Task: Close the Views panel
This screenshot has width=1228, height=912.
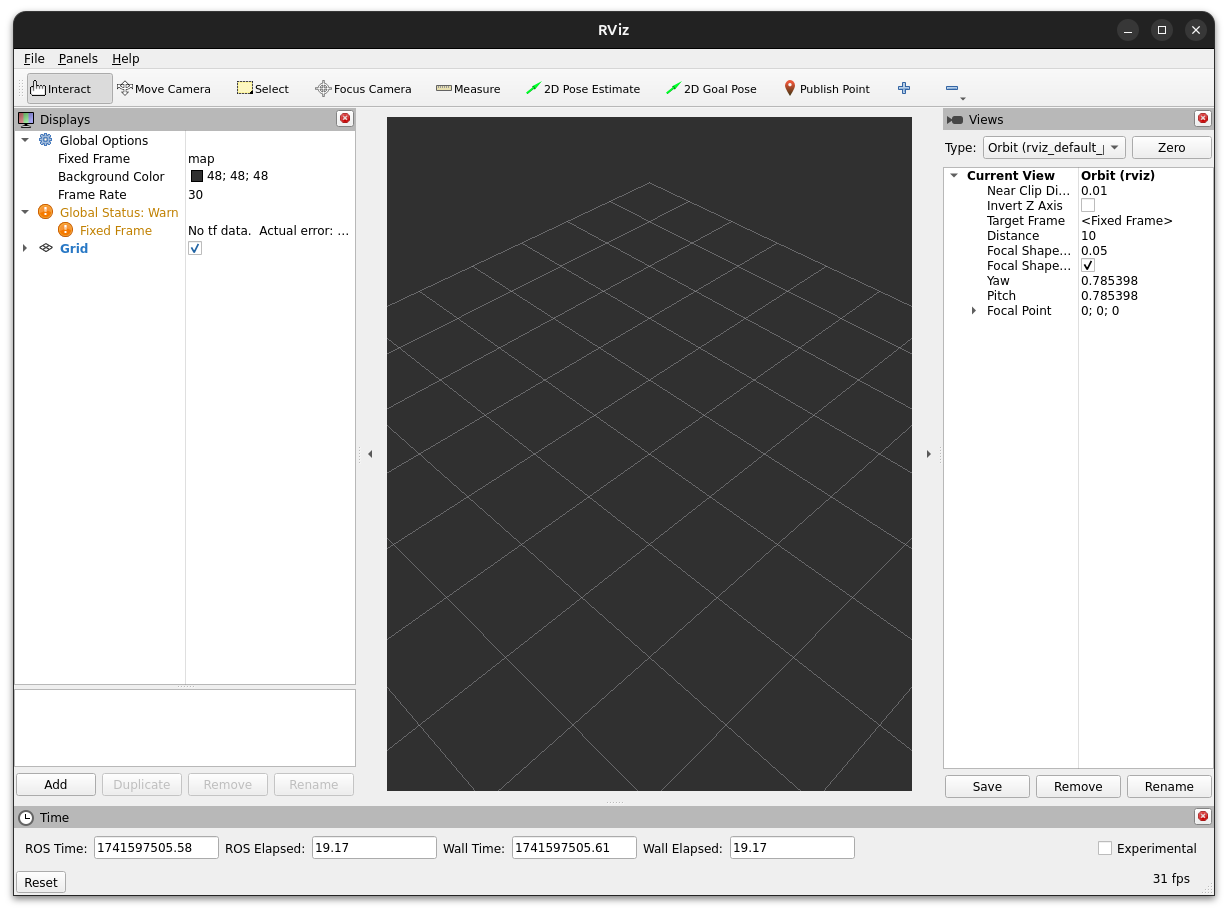Action: click(x=1202, y=118)
